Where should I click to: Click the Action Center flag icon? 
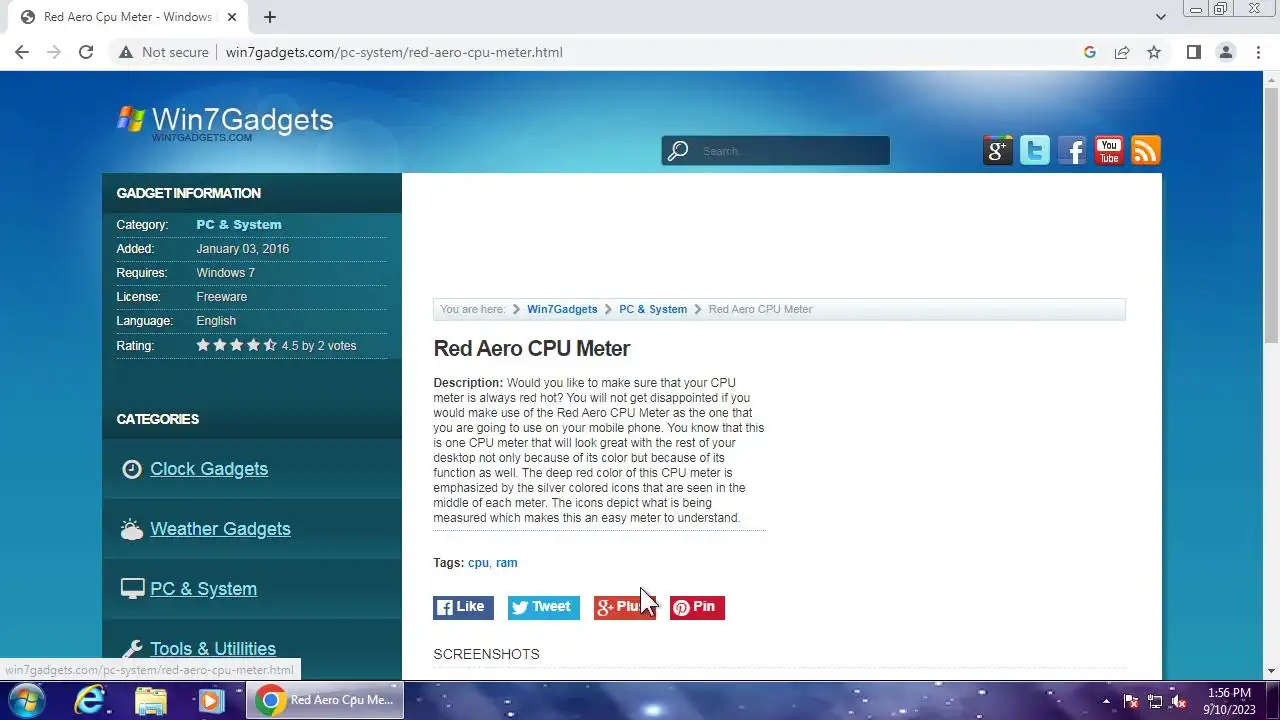tap(1131, 701)
